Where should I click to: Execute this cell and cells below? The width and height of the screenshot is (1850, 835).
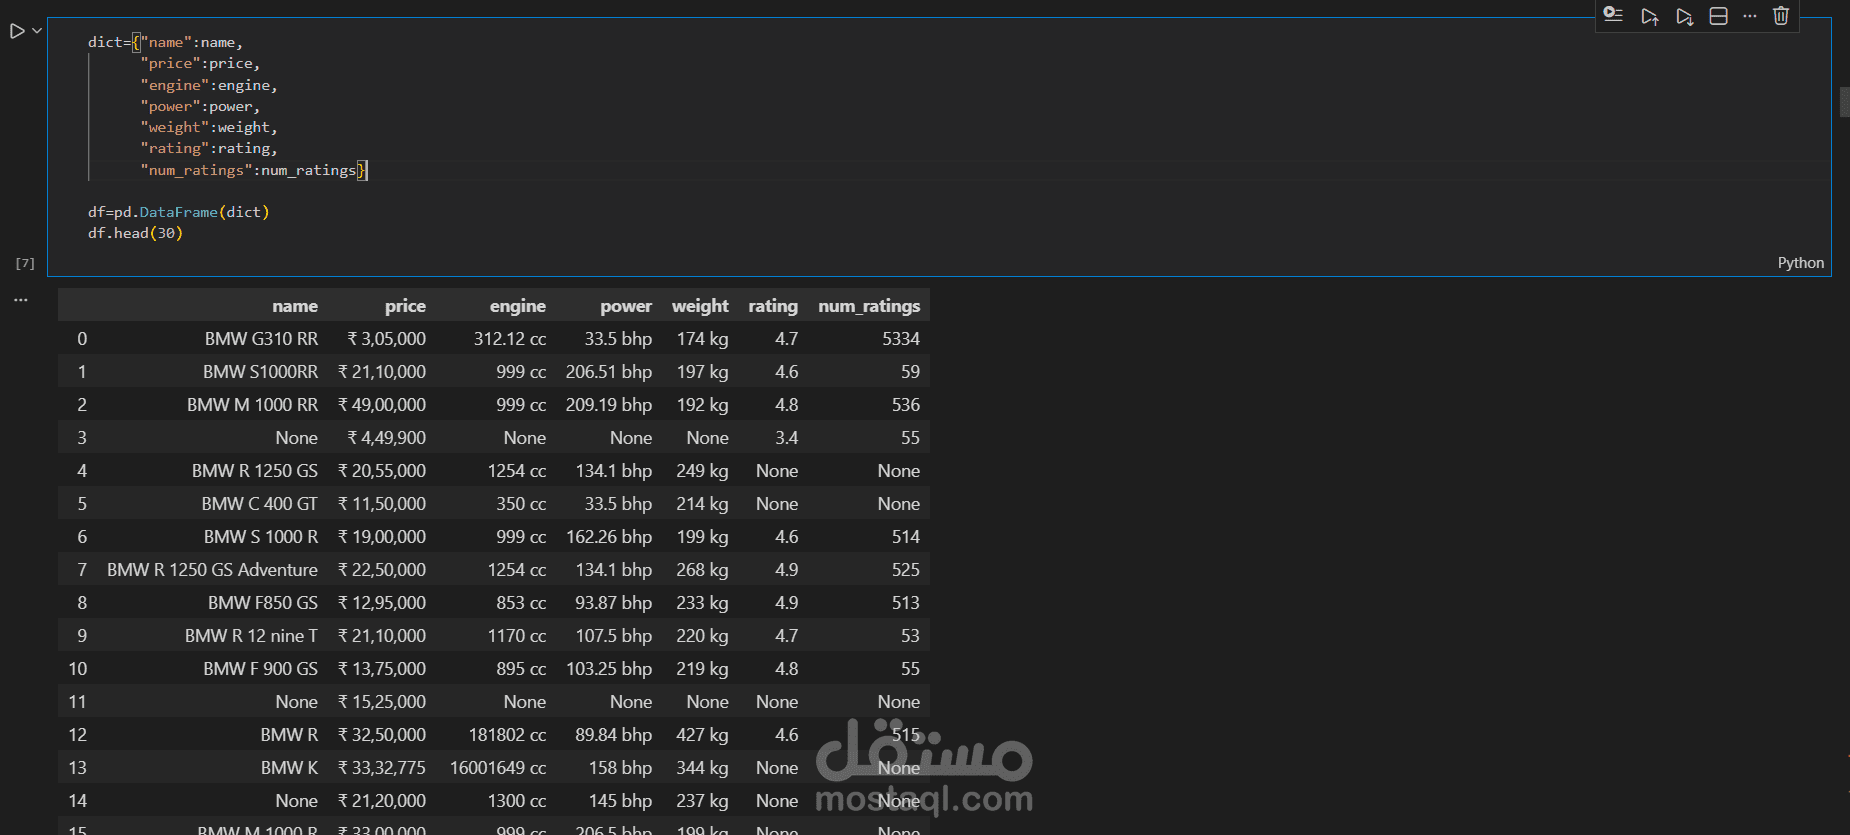tap(1685, 16)
